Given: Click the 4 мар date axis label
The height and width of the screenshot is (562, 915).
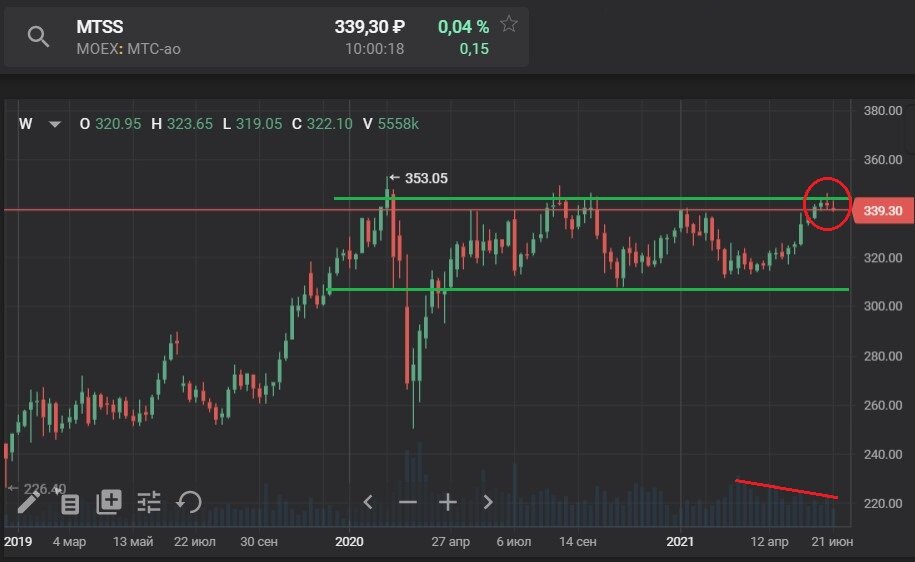Looking at the screenshot, I should coord(69,542).
